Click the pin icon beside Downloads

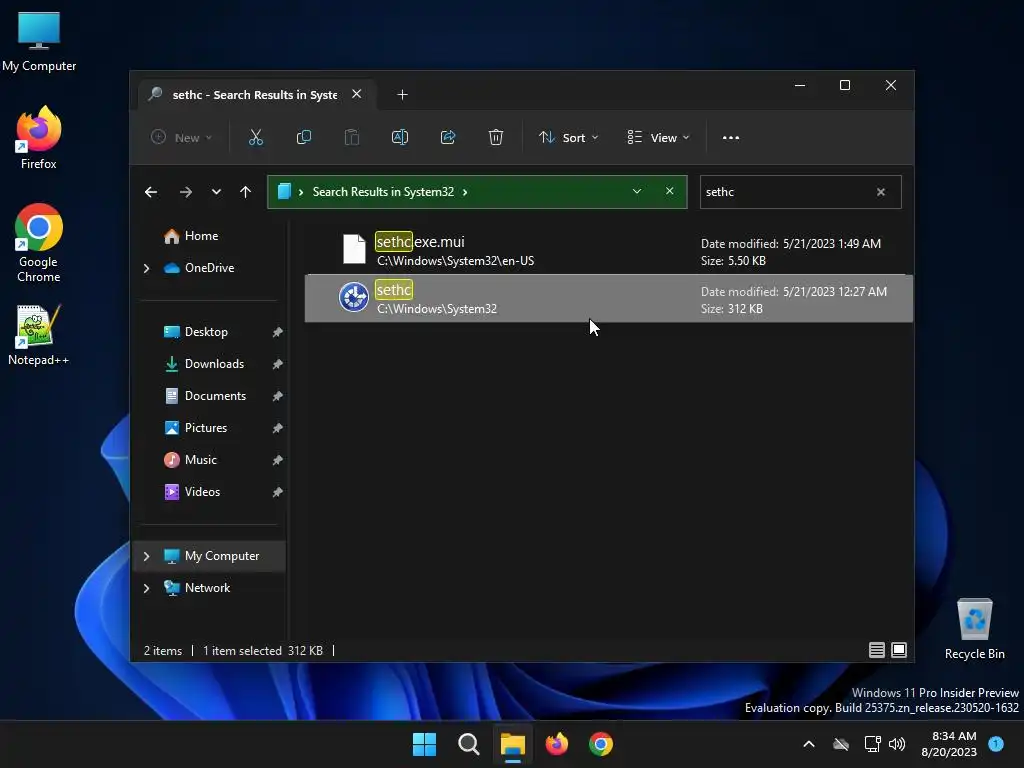coord(277,364)
